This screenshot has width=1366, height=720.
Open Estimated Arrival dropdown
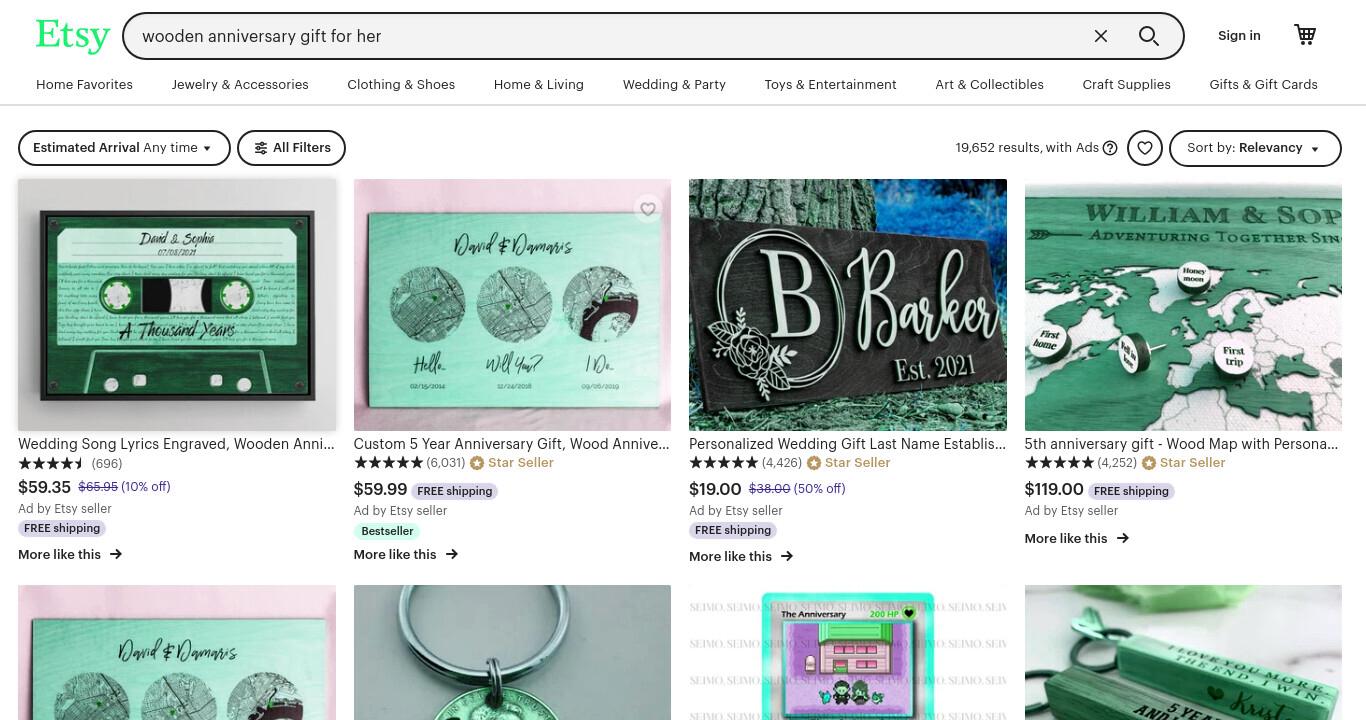124,148
